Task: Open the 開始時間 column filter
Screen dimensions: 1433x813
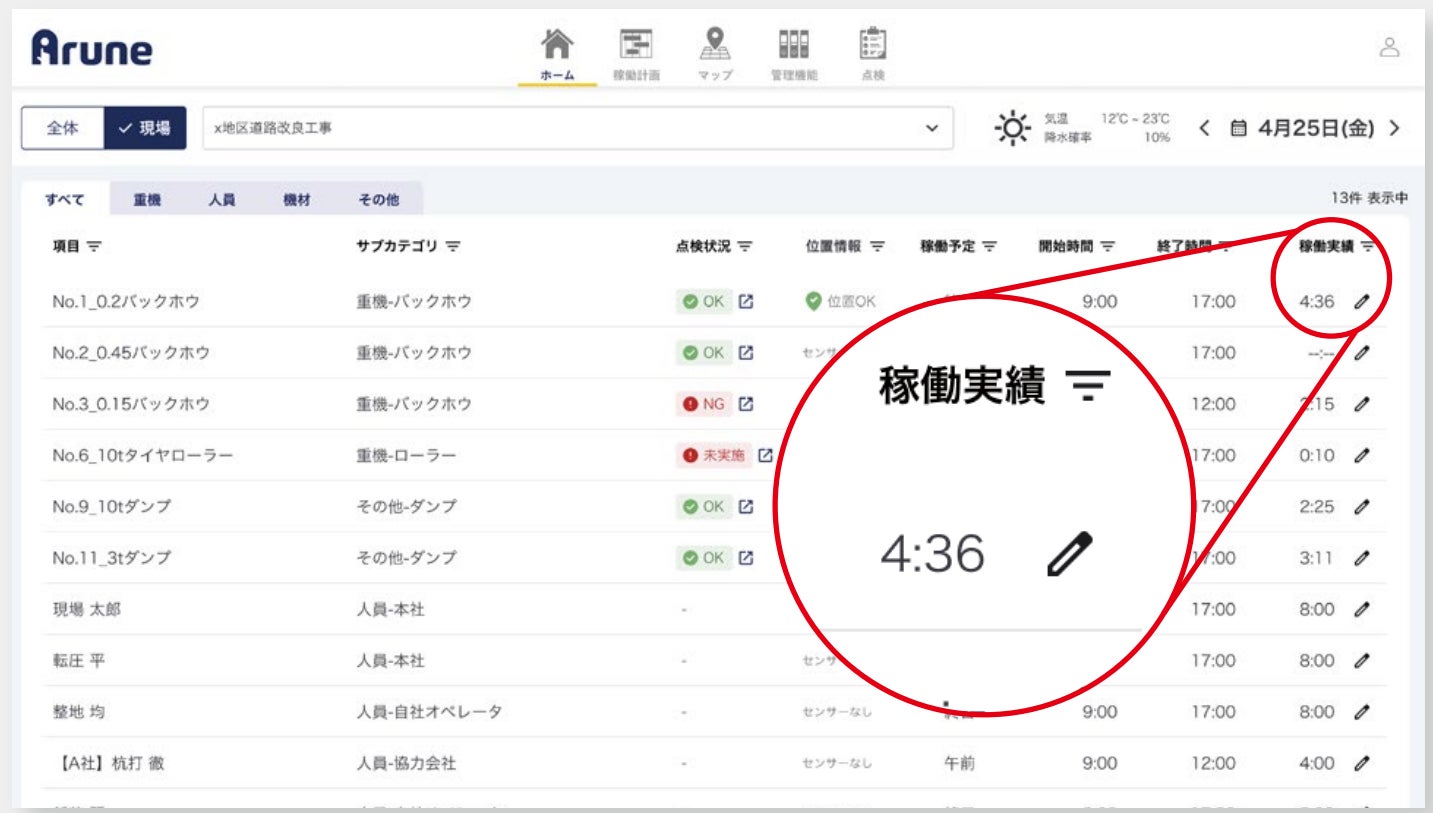Action: click(x=1108, y=246)
